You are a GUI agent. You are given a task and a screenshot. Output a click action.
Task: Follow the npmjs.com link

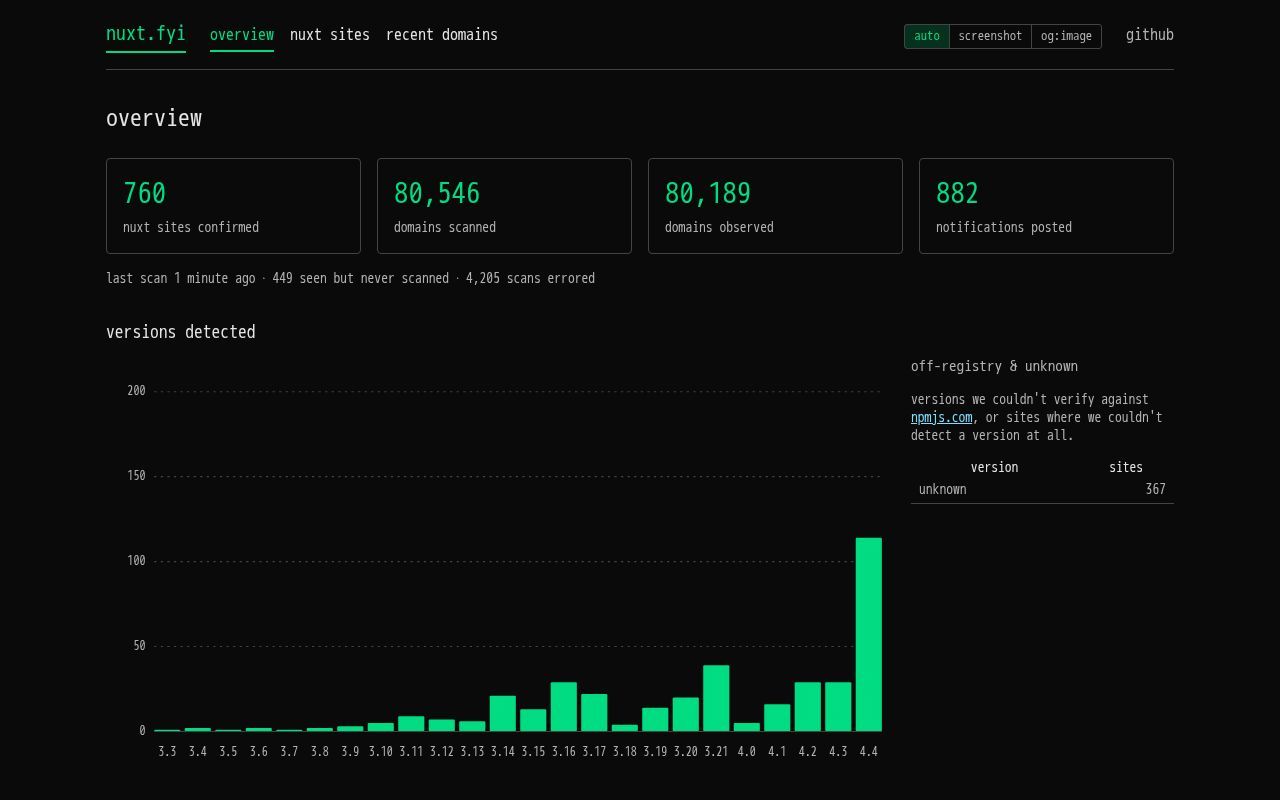click(x=941, y=417)
